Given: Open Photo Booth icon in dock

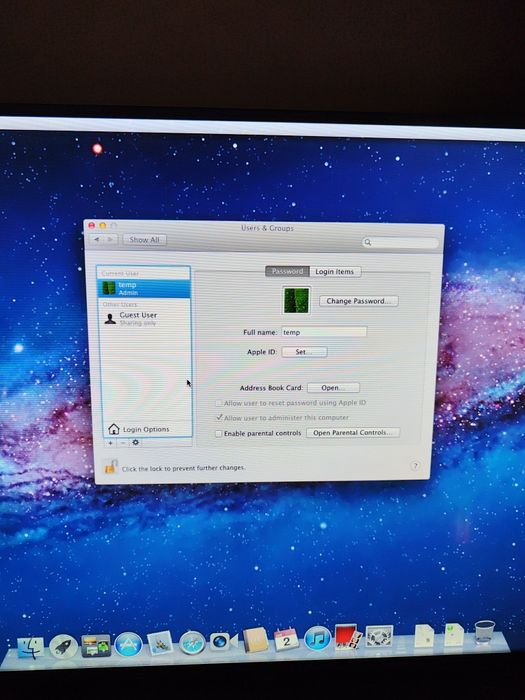Looking at the screenshot, I should coord(348,637).
